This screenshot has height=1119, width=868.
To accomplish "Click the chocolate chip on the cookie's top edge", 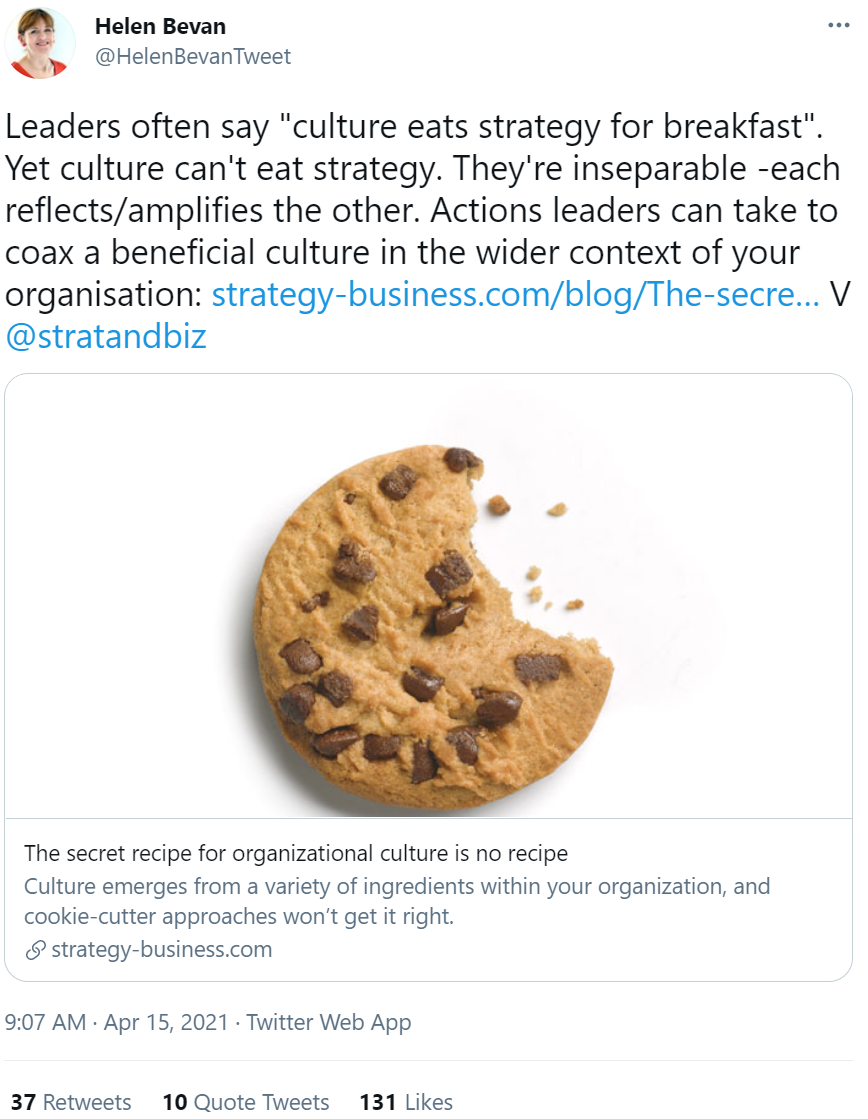I will pyautogui.click(x=462, y=459).
